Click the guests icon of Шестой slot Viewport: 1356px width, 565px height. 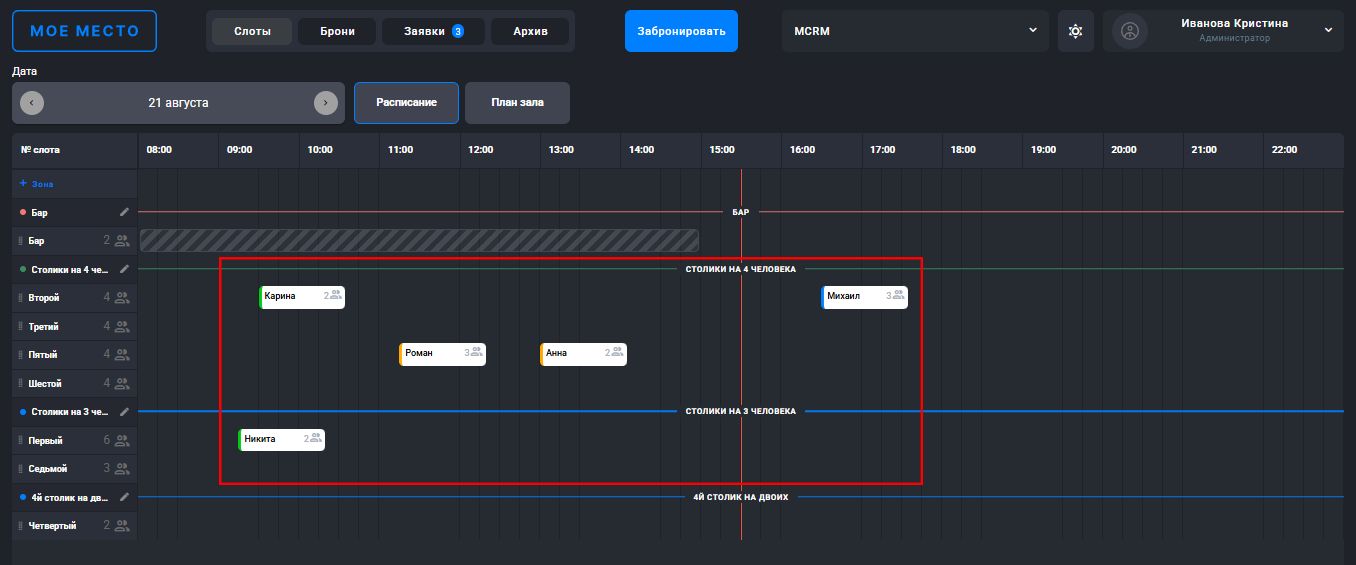(122, 384)
